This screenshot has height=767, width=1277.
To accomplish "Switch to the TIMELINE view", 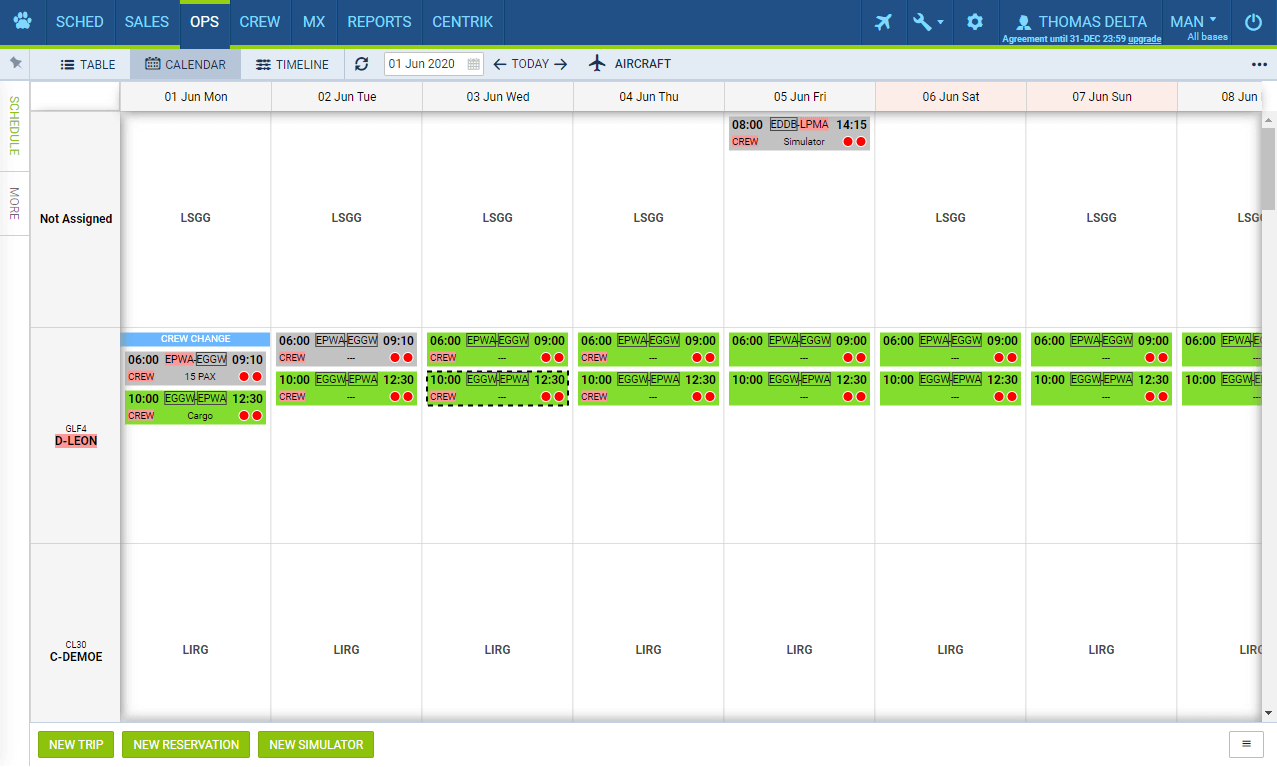I will pyautogui.click(x=292, y=64).
